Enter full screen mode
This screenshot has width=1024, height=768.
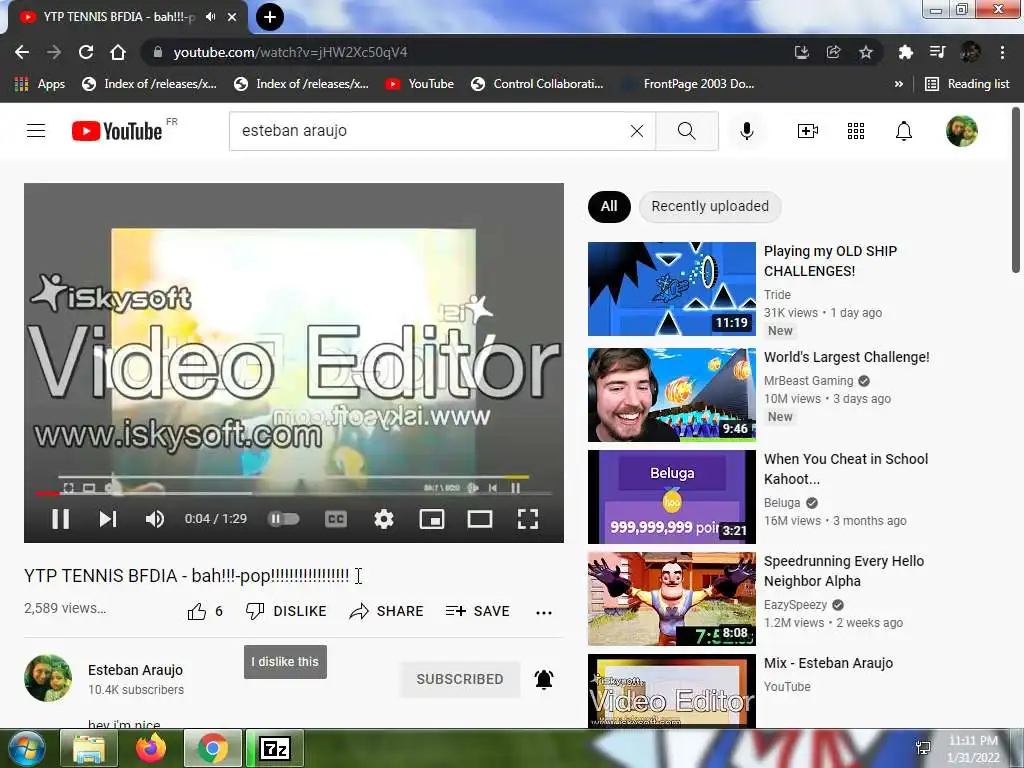pyautogui.click(x=528, y=519)
